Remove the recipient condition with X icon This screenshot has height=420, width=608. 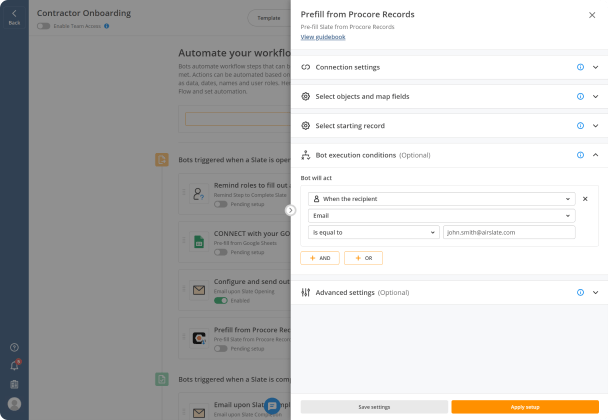585,199
